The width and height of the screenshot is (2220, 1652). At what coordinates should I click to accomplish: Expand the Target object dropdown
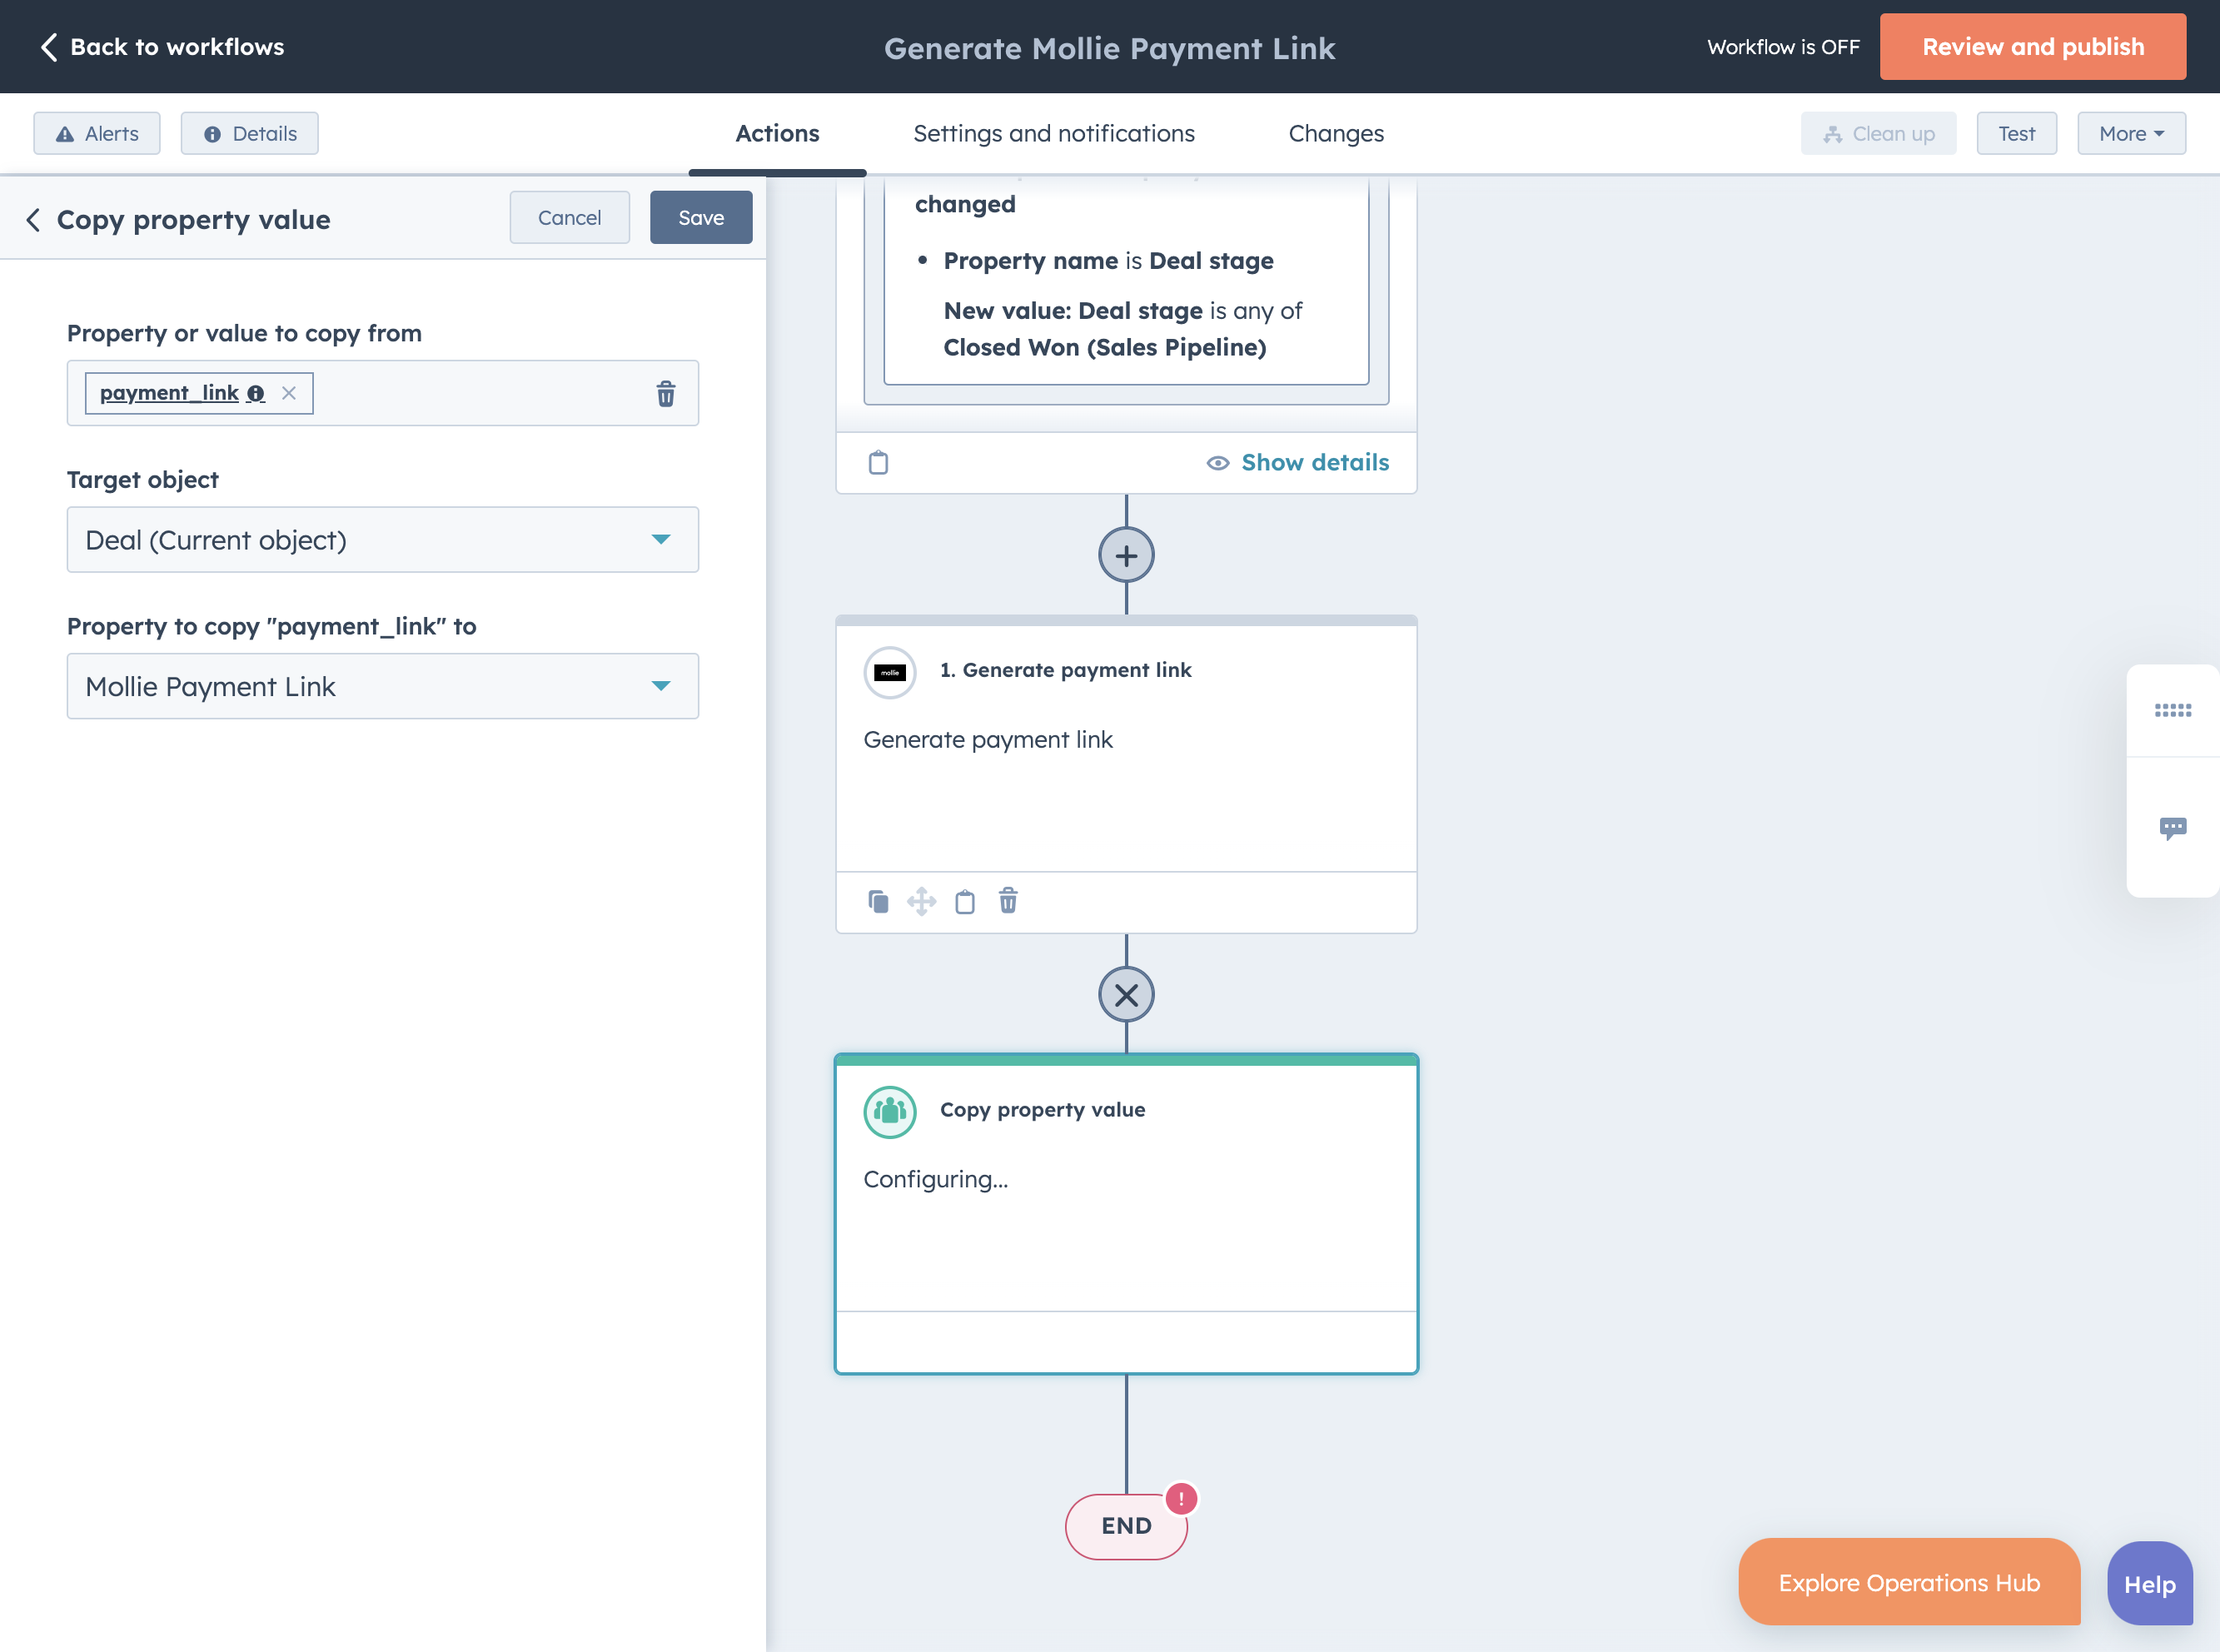[x=383, y=540]
